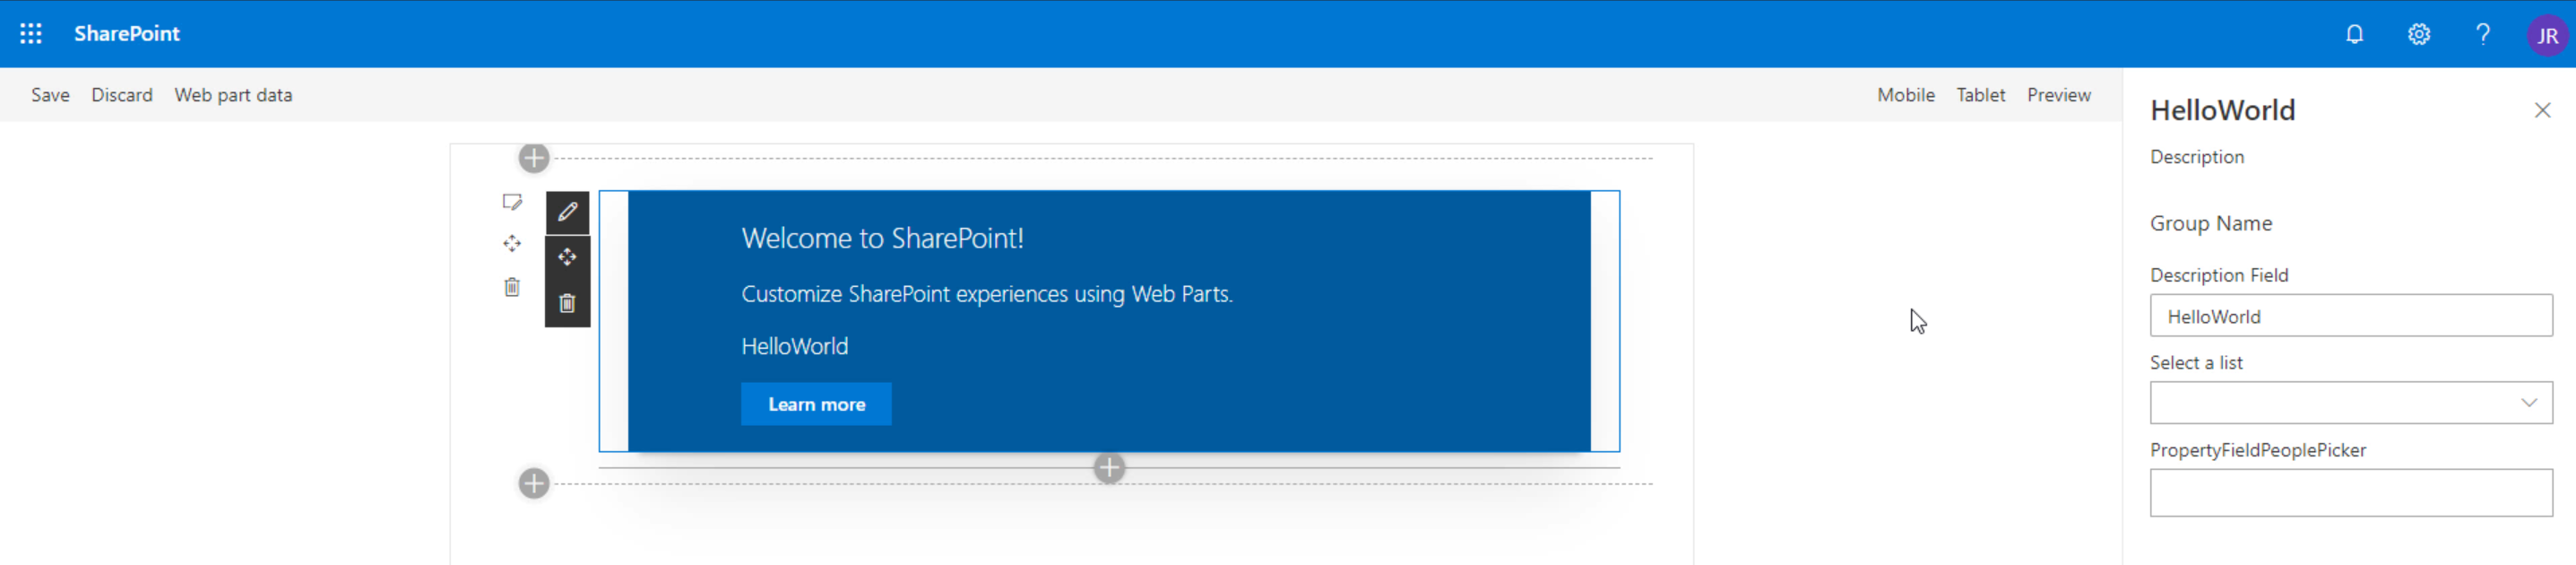Click Save in the command bar
This screenshot has width=2576, height=565.
click(50, 95)
